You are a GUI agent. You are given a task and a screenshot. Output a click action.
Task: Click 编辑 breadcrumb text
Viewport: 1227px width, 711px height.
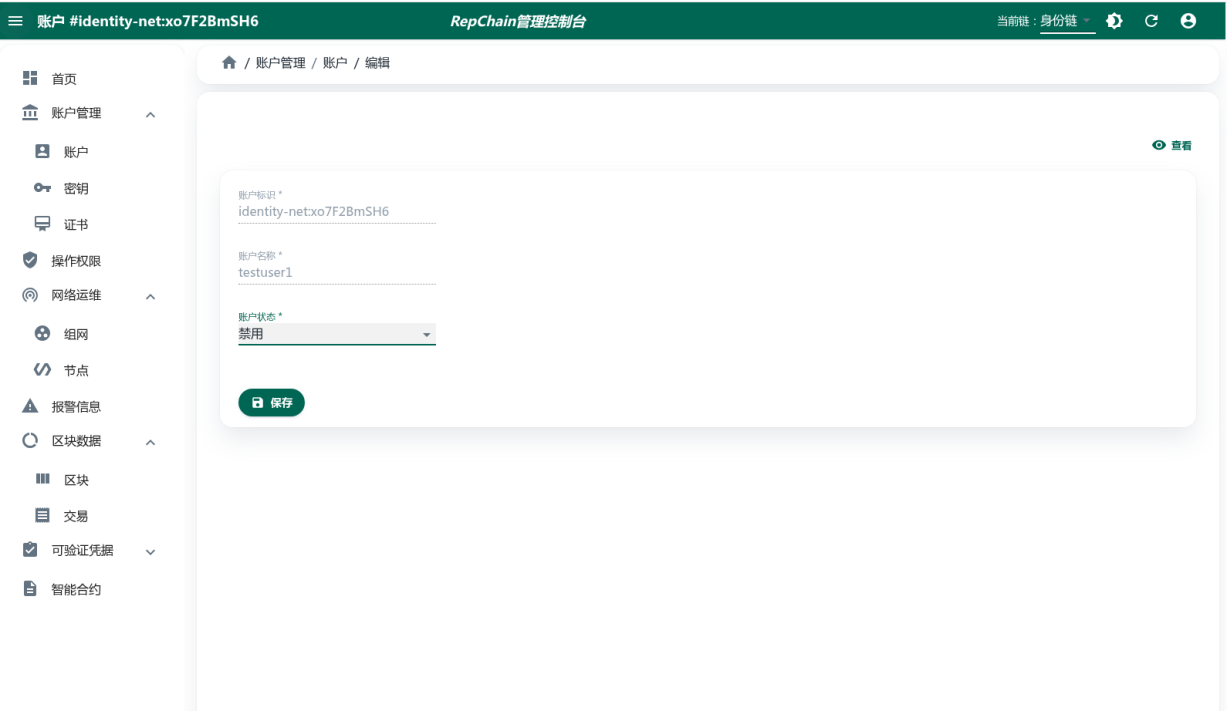[377, 63]
